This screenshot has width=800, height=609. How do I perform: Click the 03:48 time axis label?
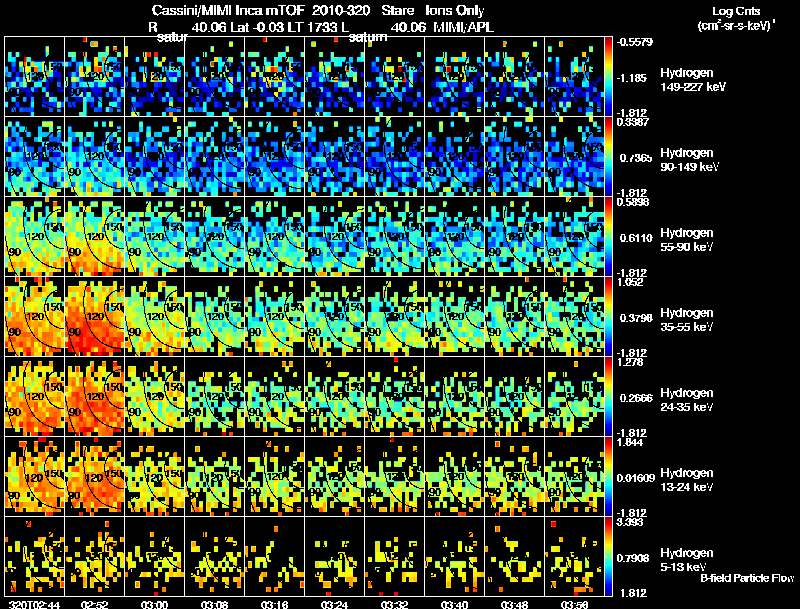tap(514, 605)
